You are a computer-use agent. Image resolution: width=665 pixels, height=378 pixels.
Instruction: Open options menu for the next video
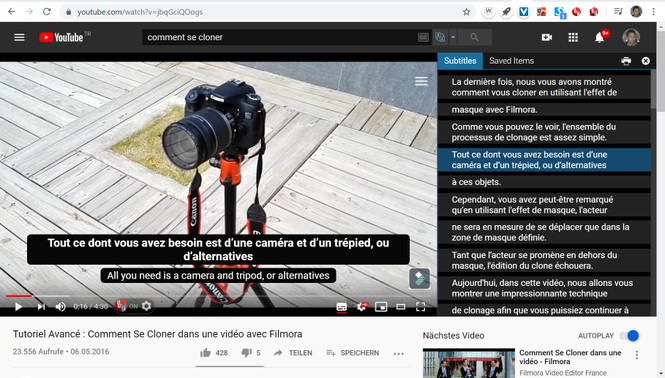[x=636, y=355]
